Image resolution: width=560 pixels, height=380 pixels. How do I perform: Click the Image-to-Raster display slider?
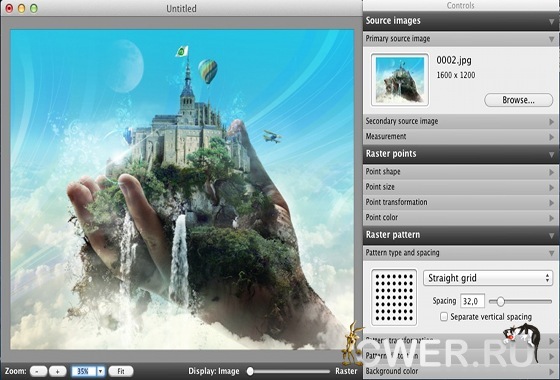pyautogui.click(x=289, y=371)
